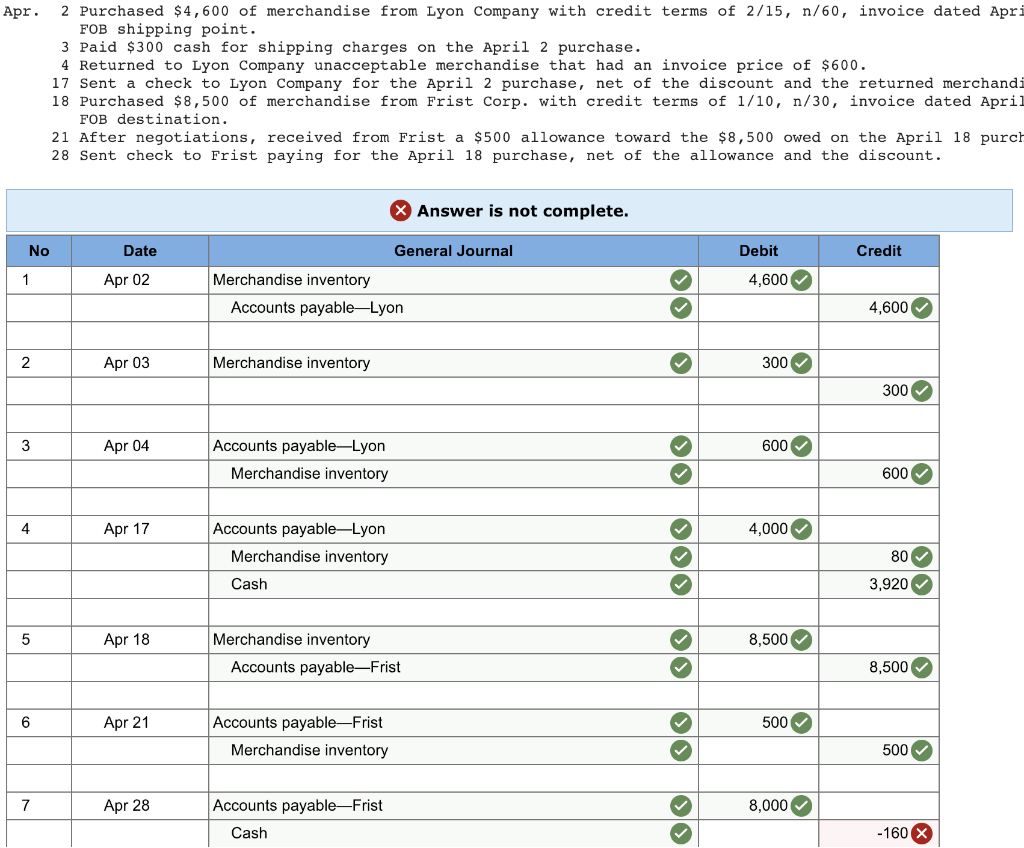The height and width of the screenshot is (848, 1024).
Task: Click green check beside Apr 02 Merchandise inventory account
Action: [x=680, y=280]
